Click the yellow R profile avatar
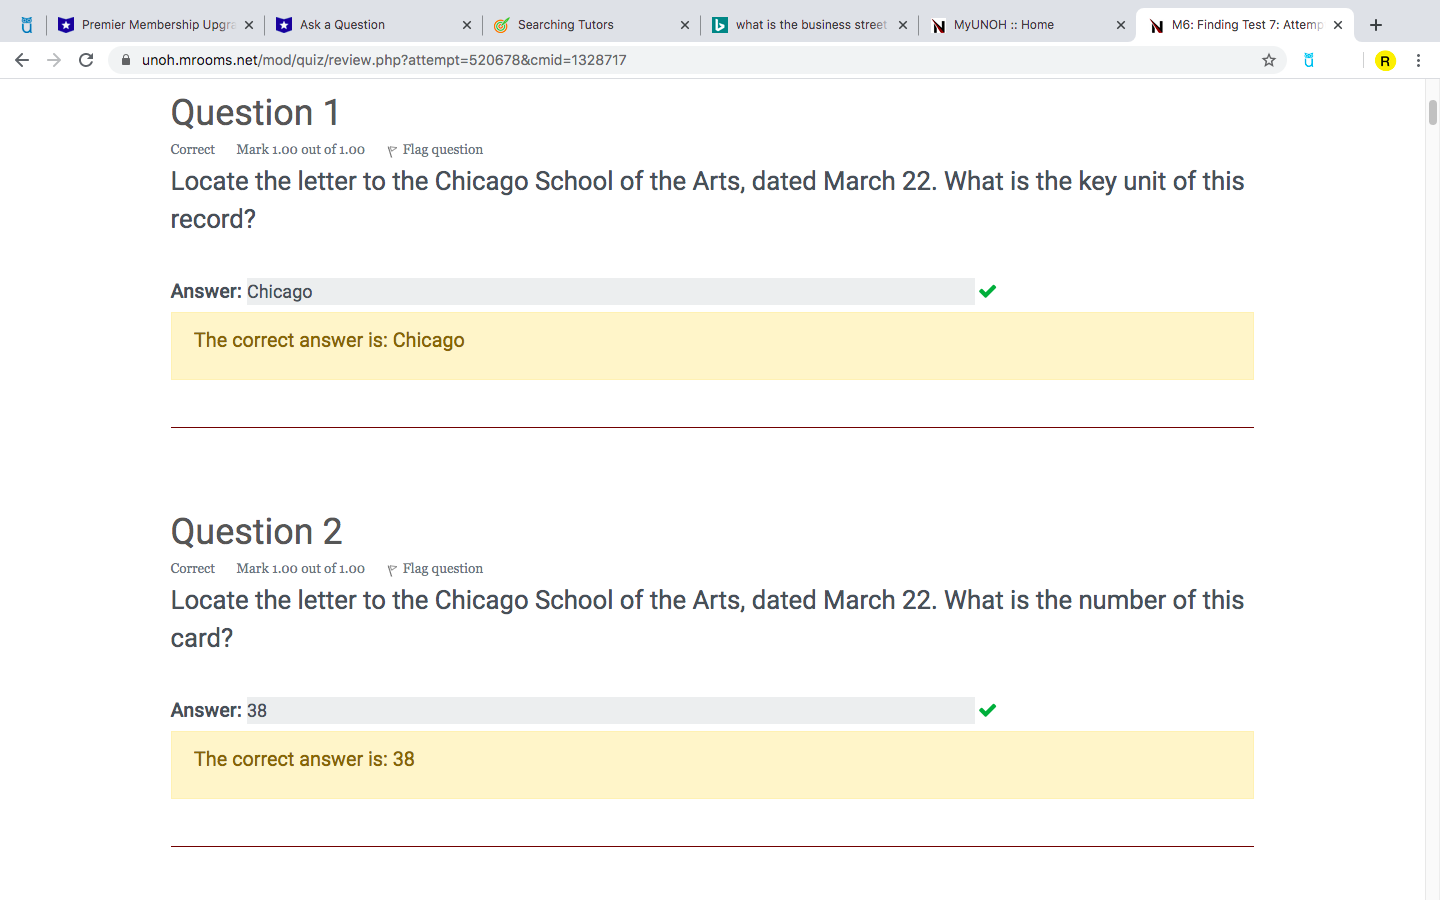Viewport: 1440px width, 900px height. click(x=1385, y=61)
